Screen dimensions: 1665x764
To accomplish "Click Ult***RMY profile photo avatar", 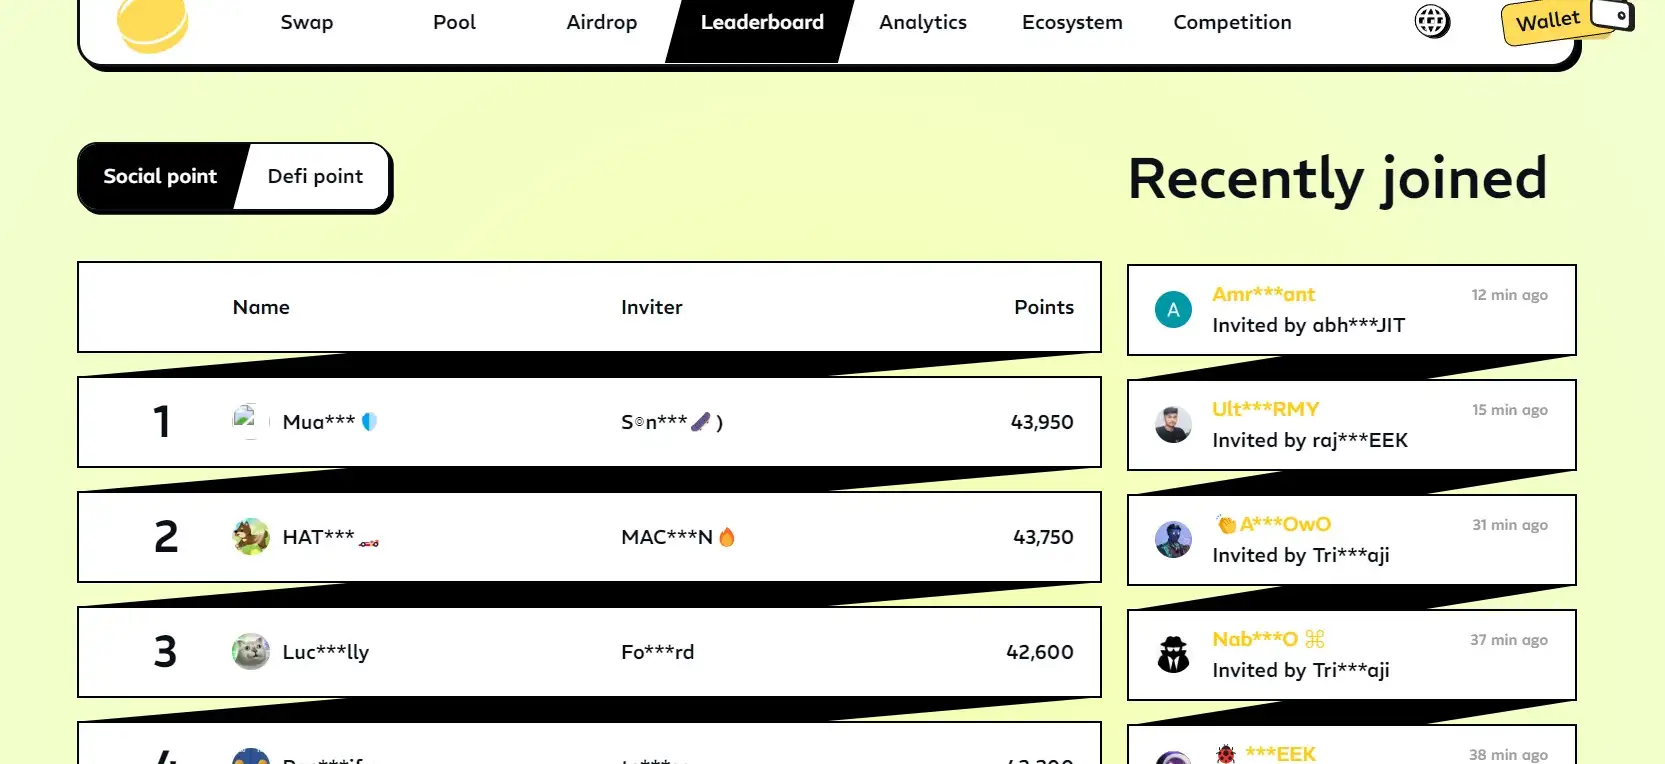I will click(1173, 425).
